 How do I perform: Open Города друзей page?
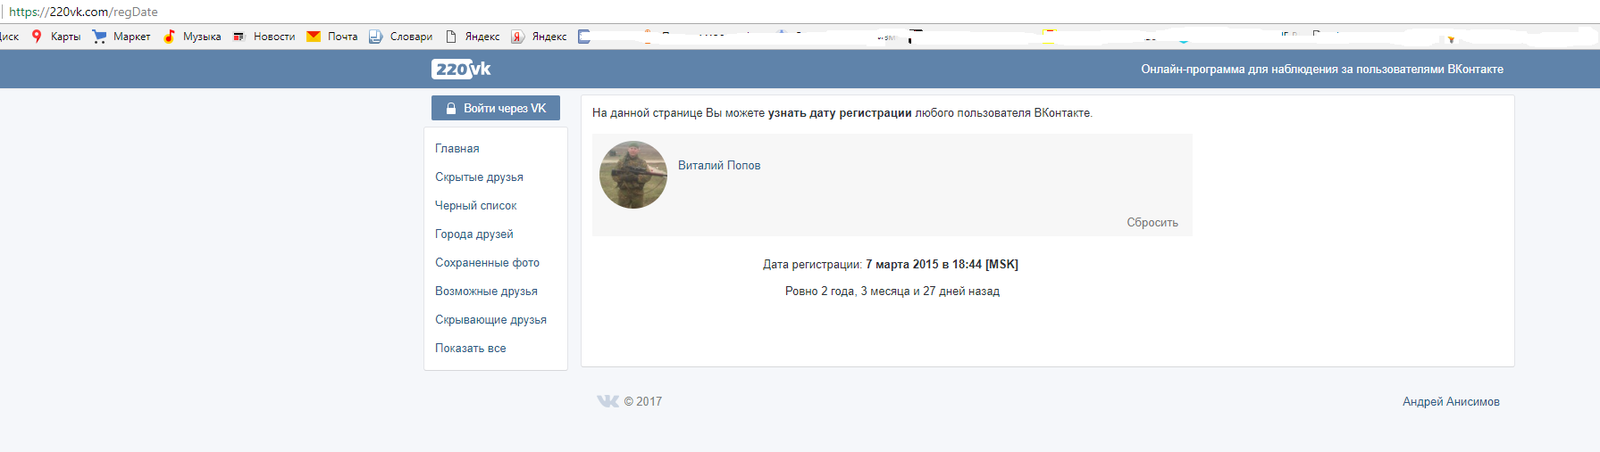click(474, 234)
